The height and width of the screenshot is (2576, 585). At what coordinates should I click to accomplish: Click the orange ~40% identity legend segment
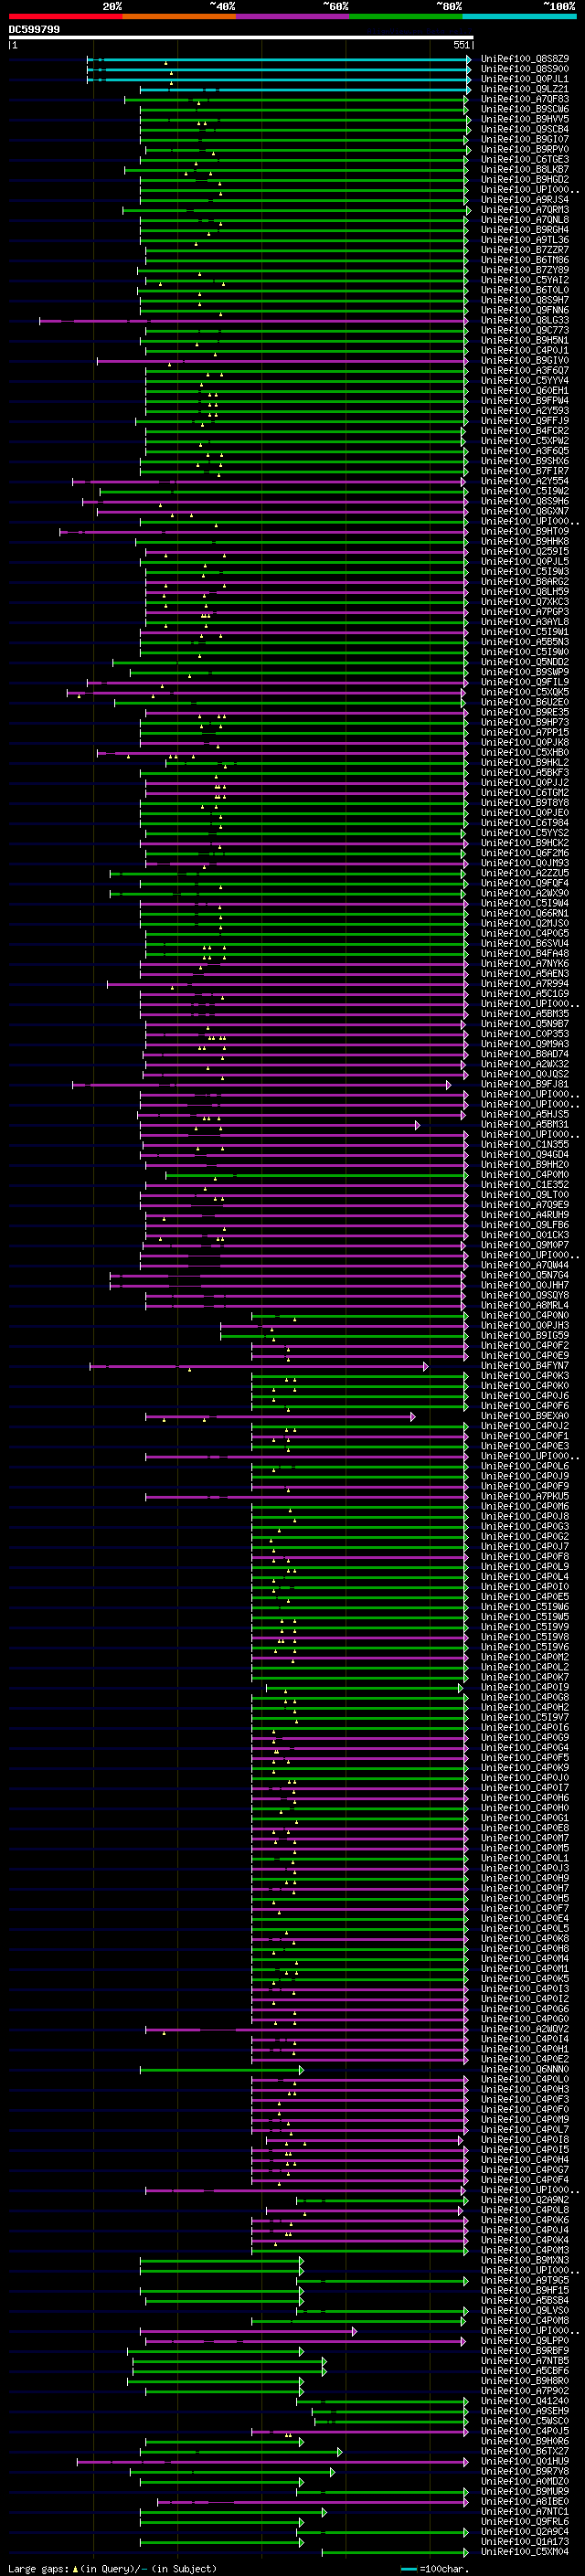[180, 16]
